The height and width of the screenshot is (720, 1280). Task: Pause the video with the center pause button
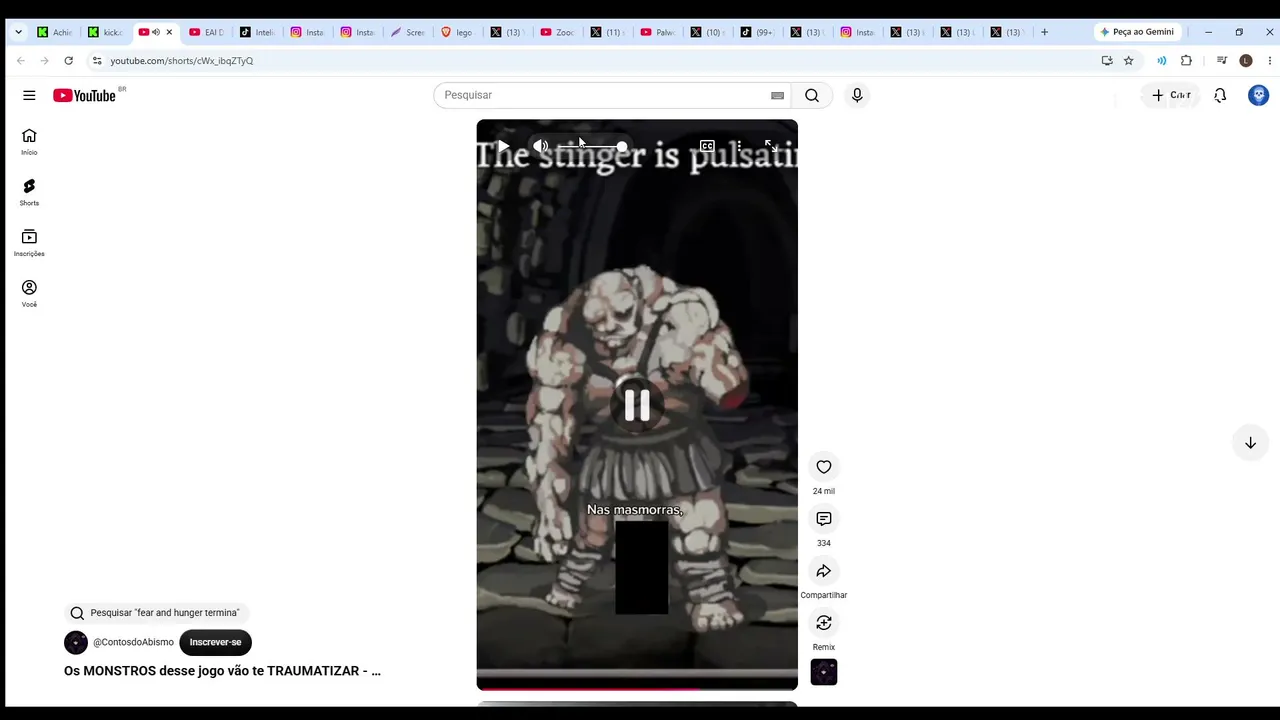(x=637, y=405)
